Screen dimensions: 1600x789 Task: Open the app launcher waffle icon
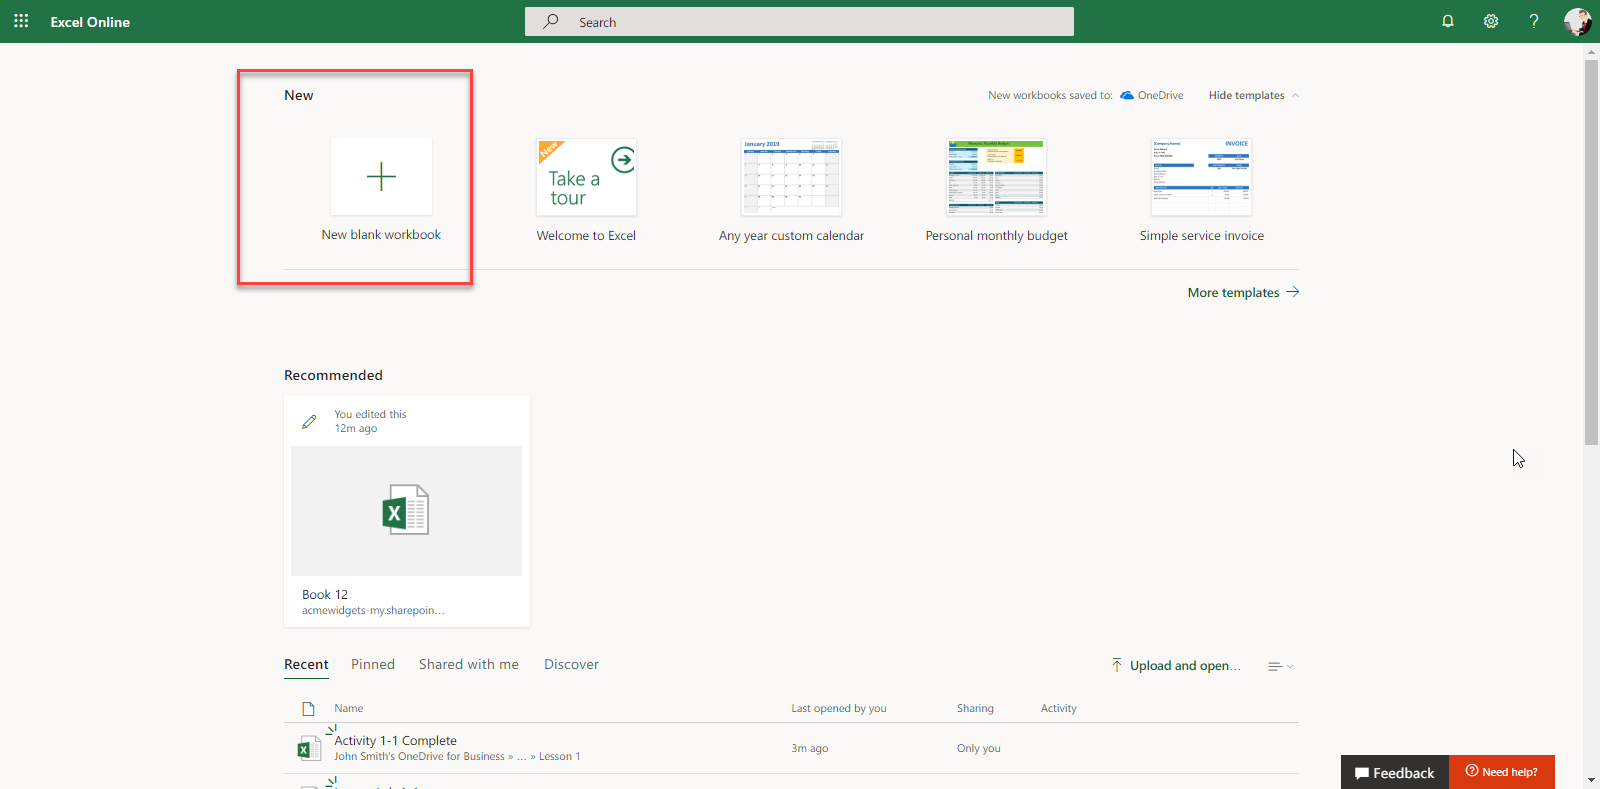(x=21, y=21)
